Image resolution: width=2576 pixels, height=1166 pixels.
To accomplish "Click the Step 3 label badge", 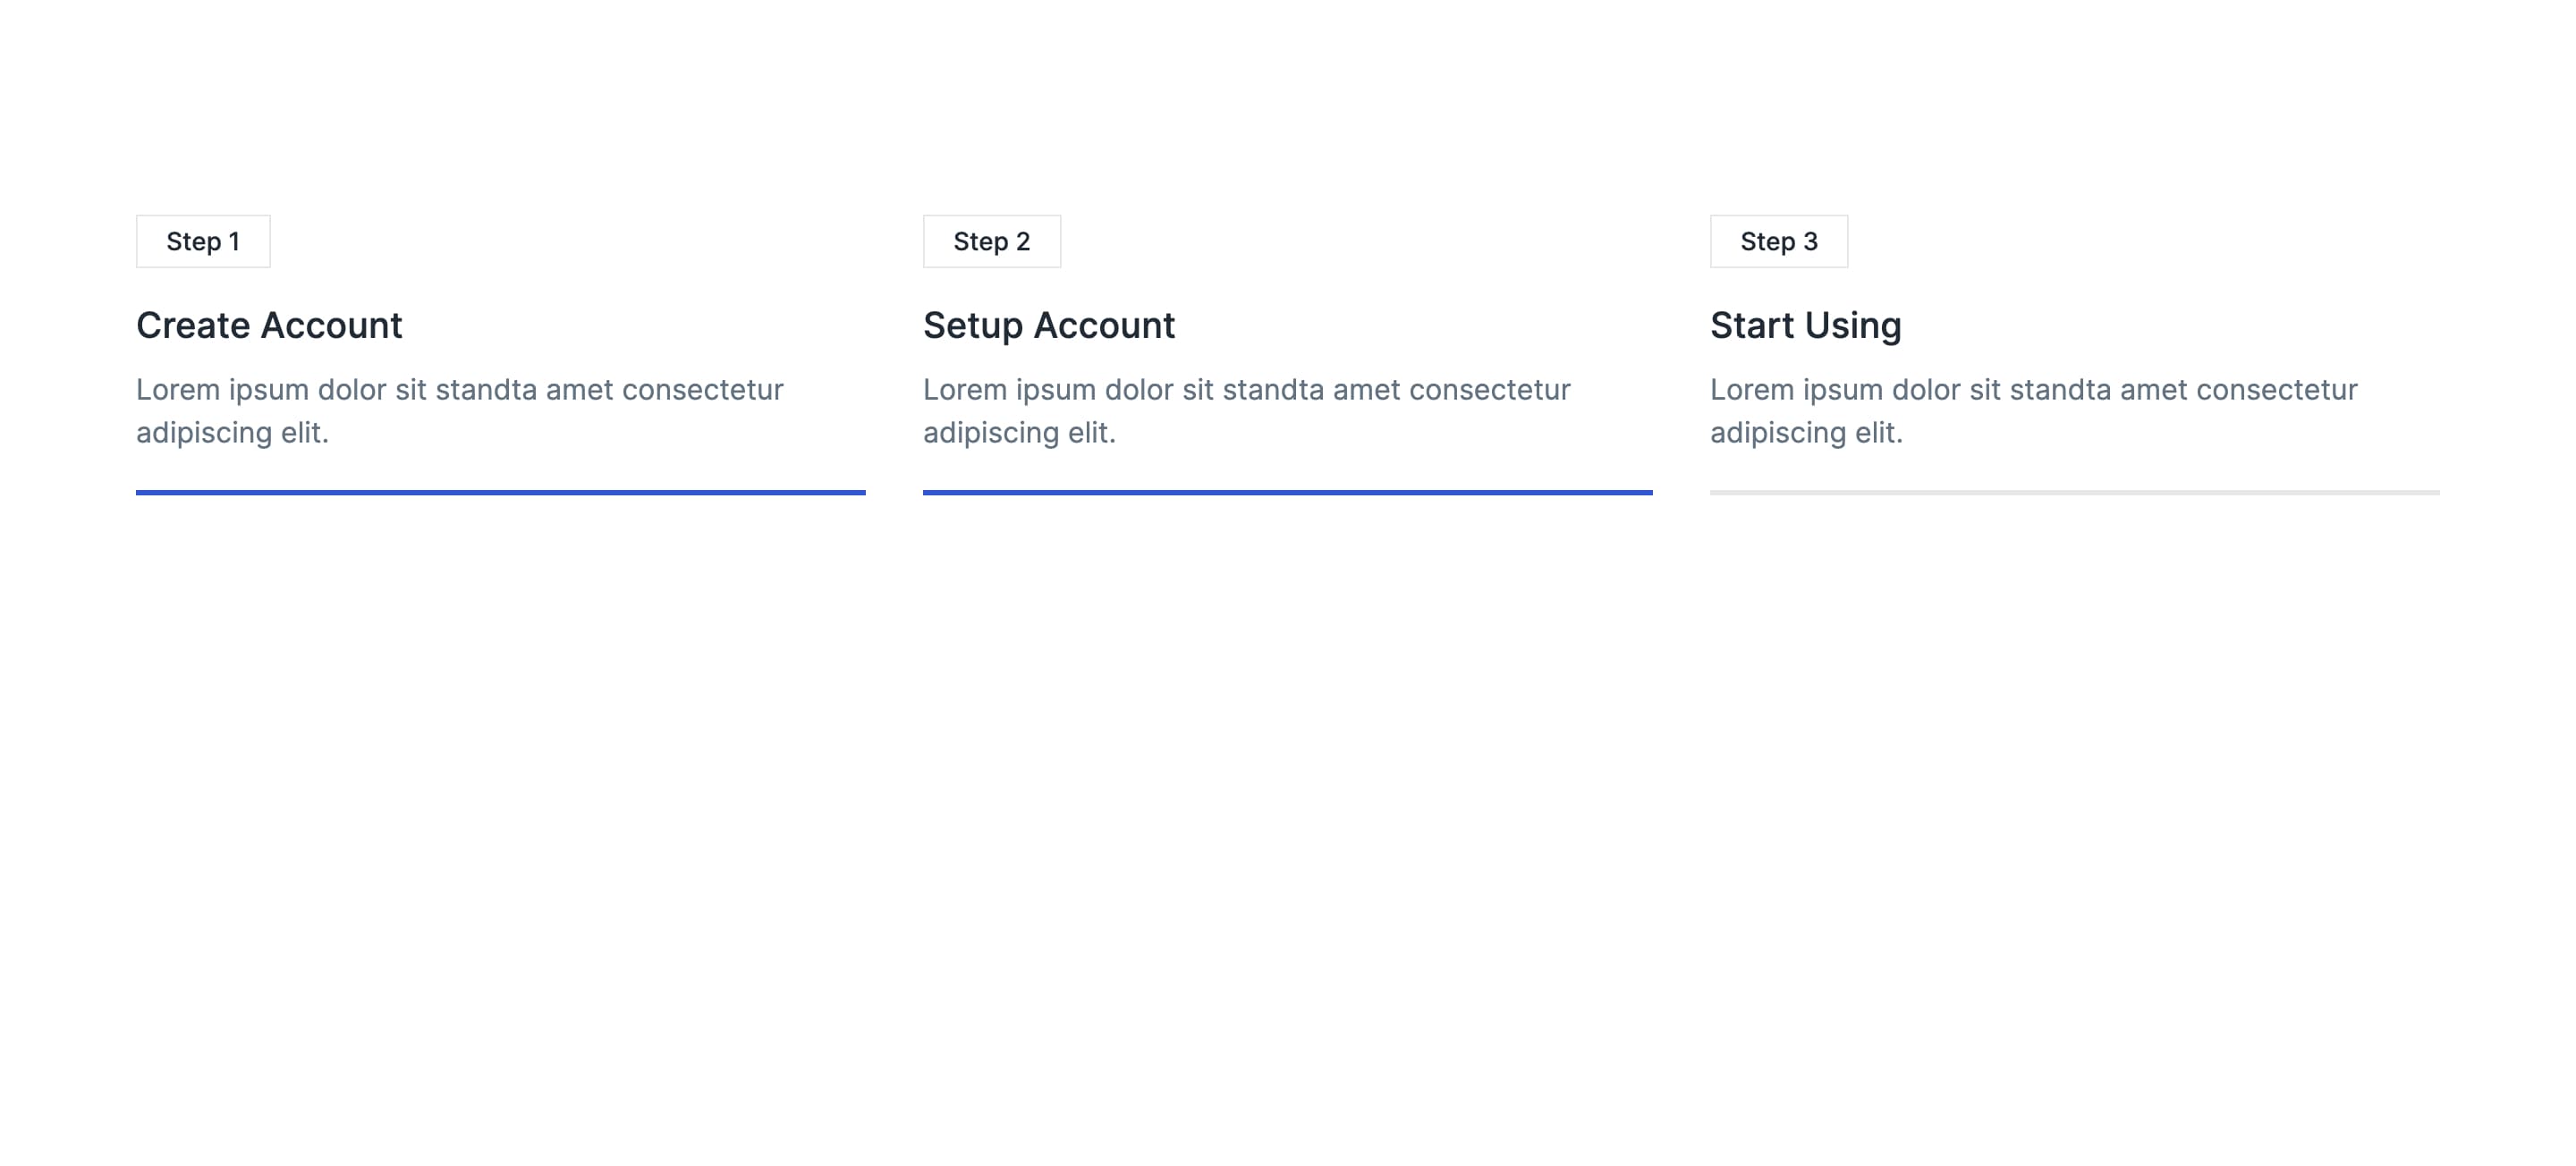I will coord(1777,240).
